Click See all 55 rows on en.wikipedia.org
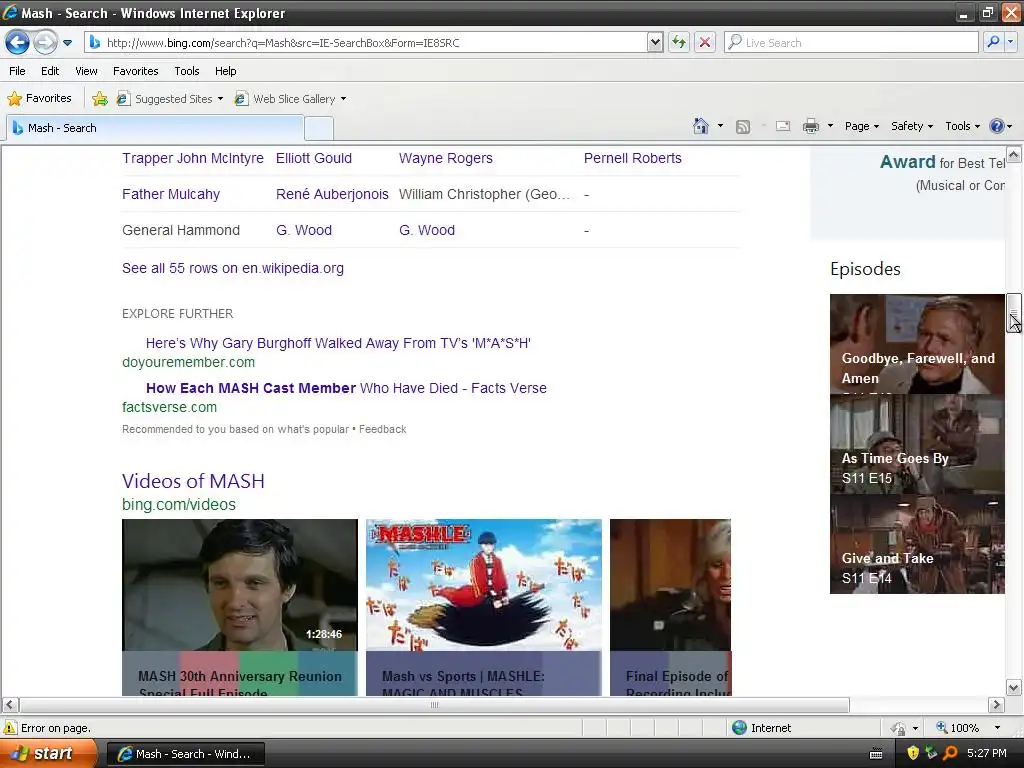Screen dimensions: 1024x768 tap(232, 268)
